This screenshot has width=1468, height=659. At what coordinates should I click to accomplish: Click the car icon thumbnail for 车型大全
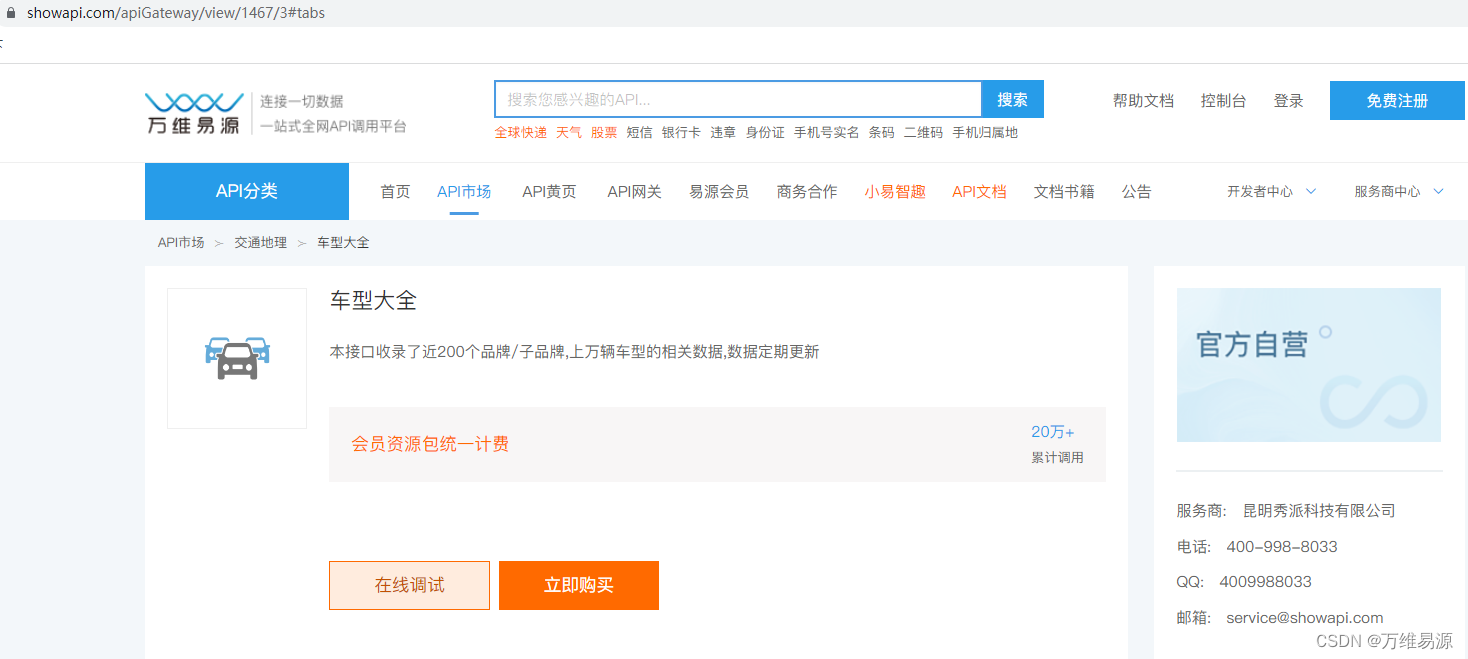(x=237, y=358)
